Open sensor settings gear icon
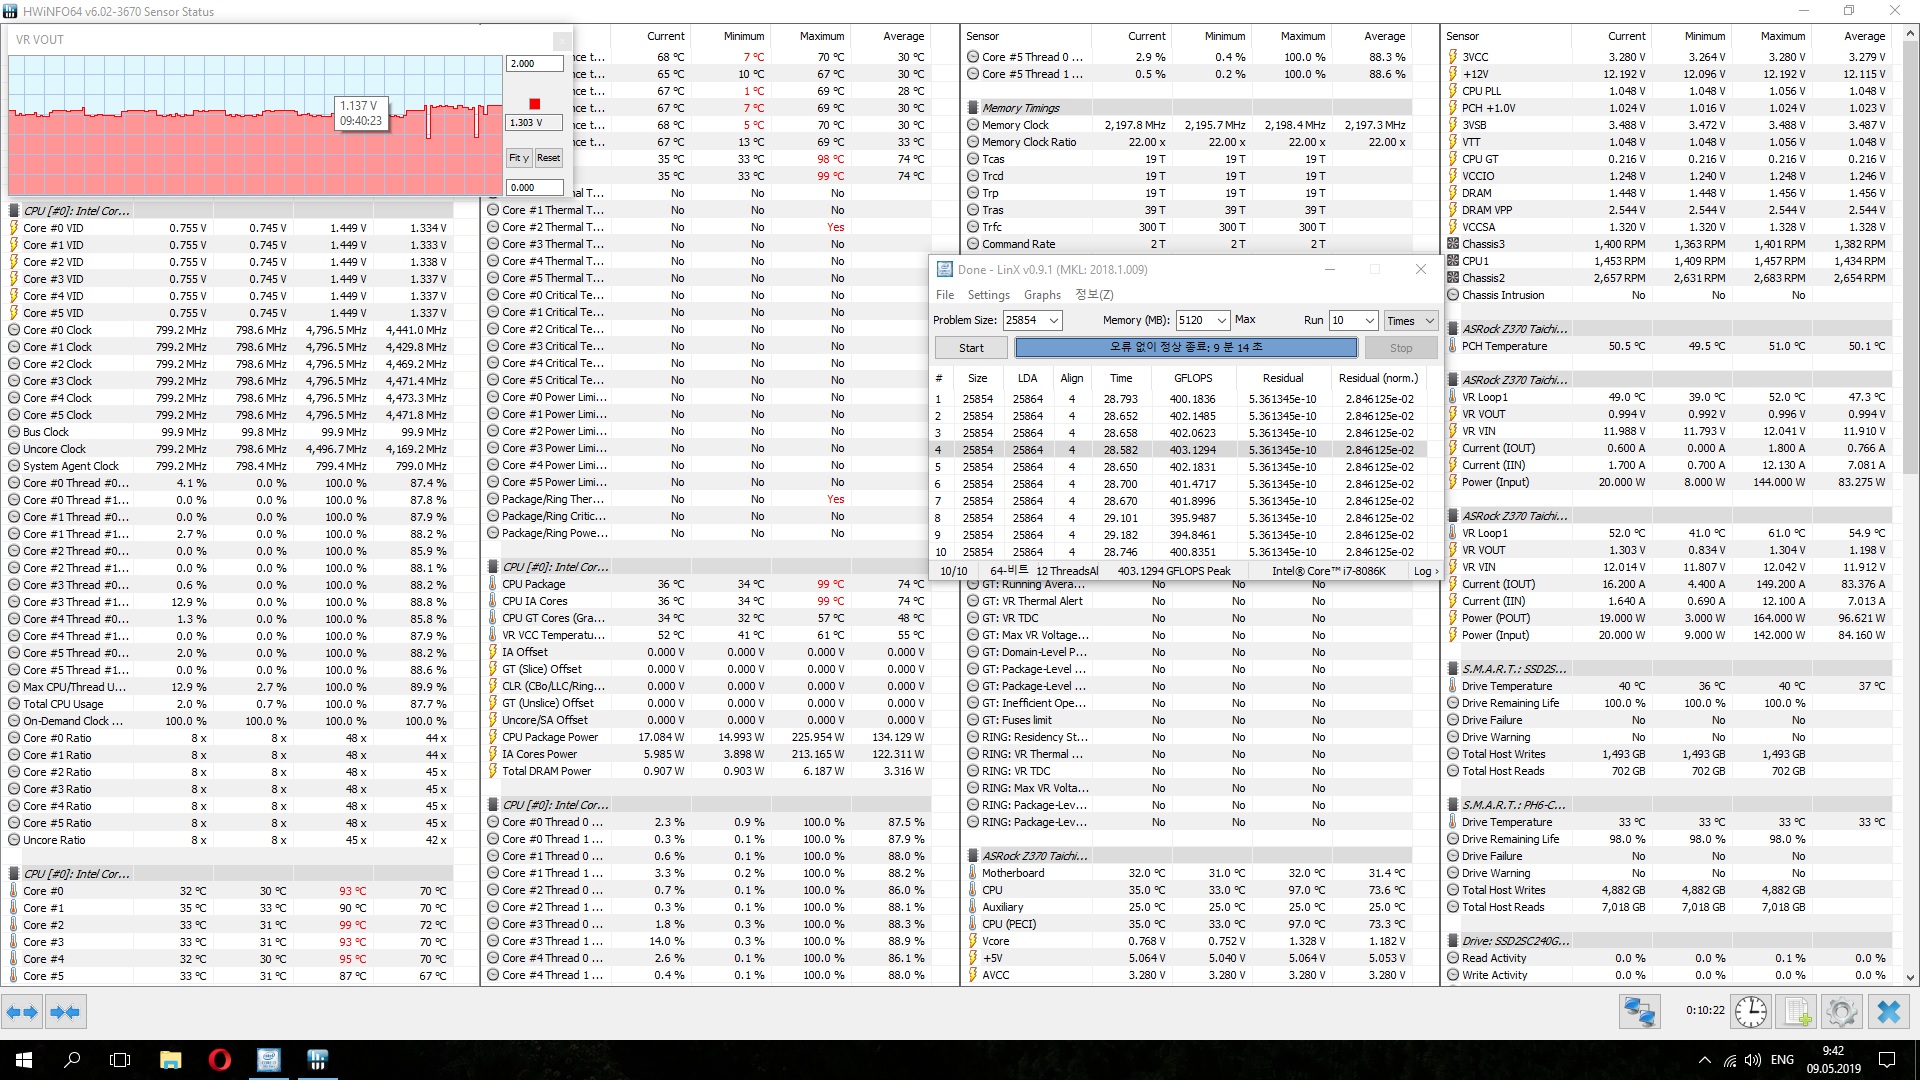1920x1080 pixels. tap(1841, 1012)
